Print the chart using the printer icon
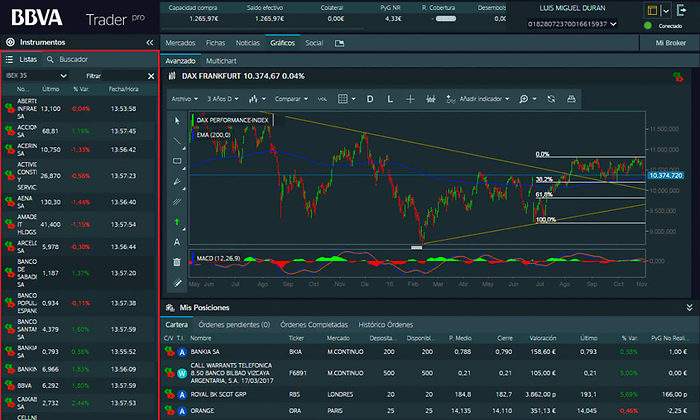This screenshot has height=420, width=700. (571, 99)
